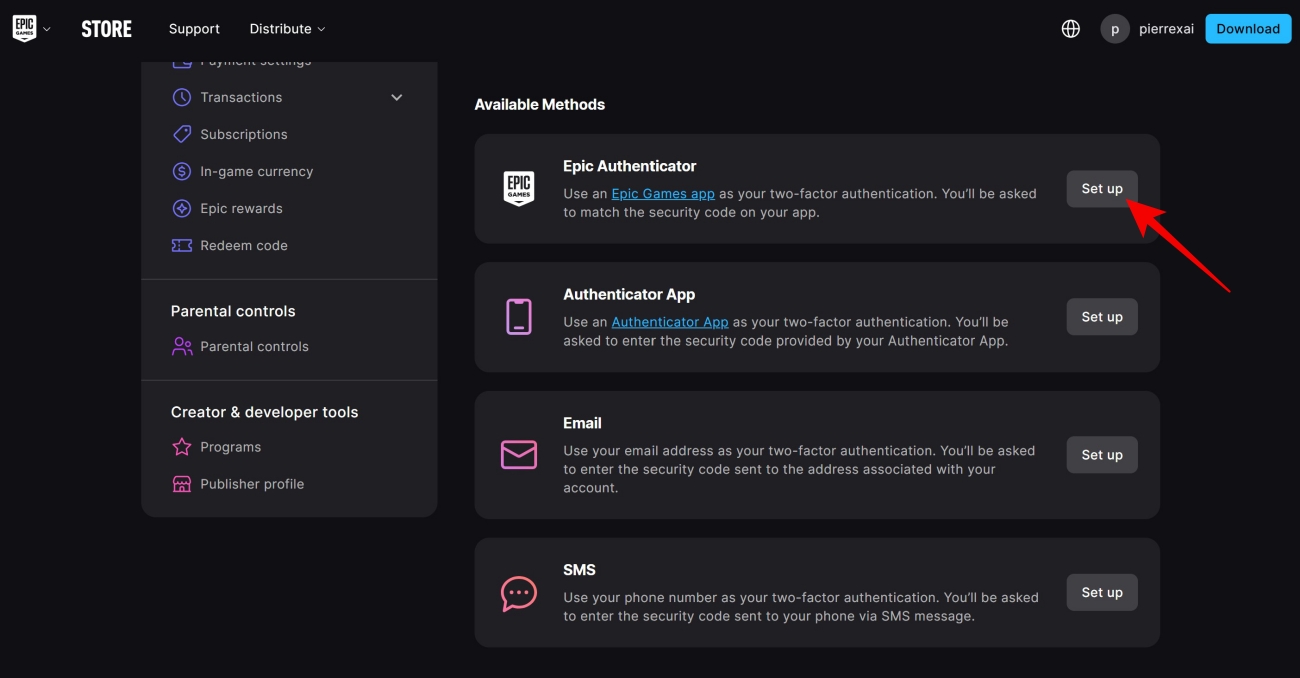
Task: Set up Epic Authenticator two-factor method
Action: pyautogui.click(x=1102, y=188)
